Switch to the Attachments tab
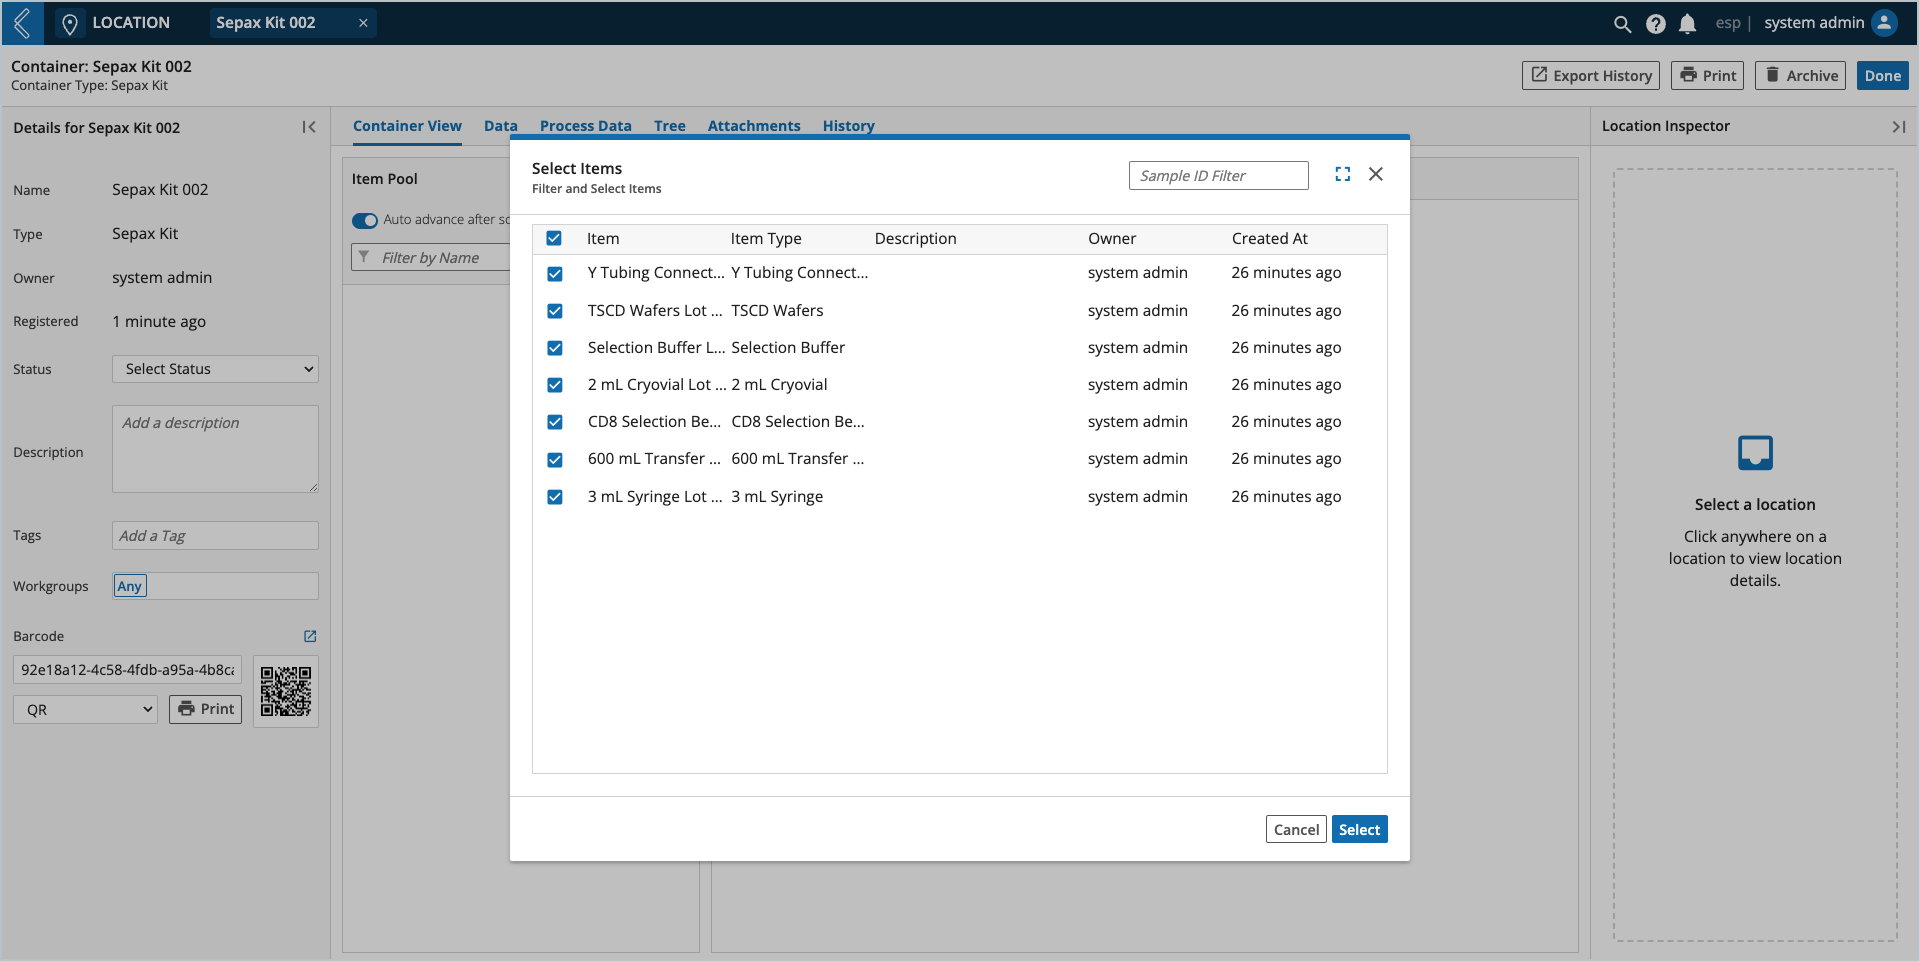 coord(754,126)
